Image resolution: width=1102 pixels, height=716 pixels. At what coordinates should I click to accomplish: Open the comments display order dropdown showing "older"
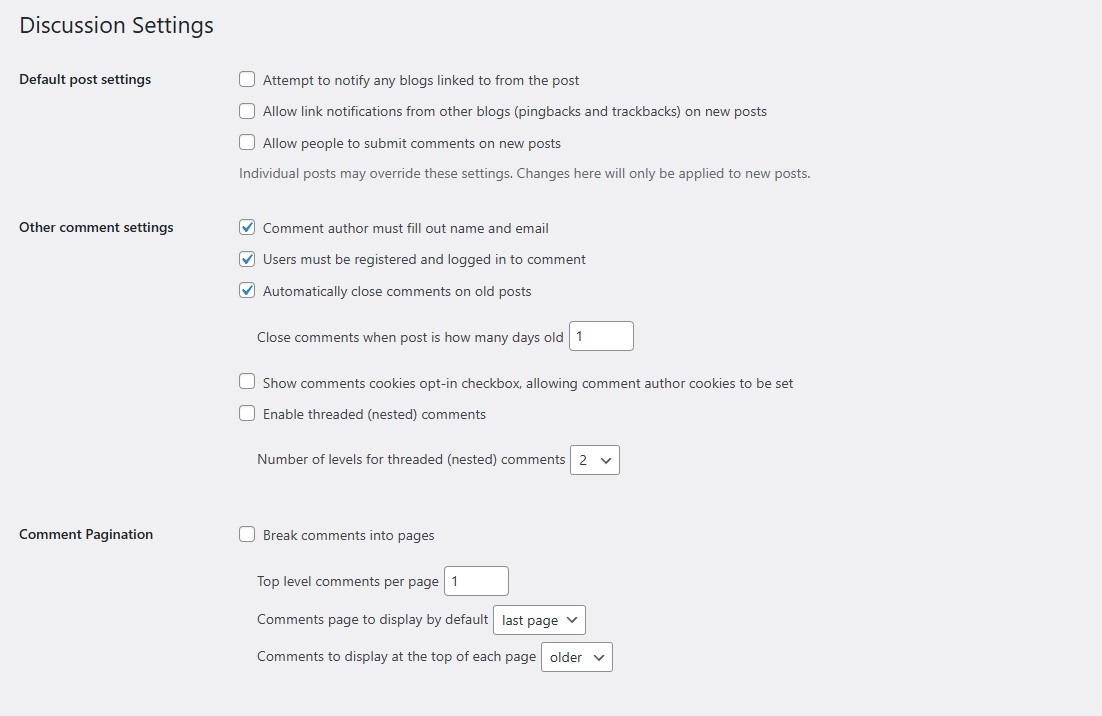coord(576,656)
